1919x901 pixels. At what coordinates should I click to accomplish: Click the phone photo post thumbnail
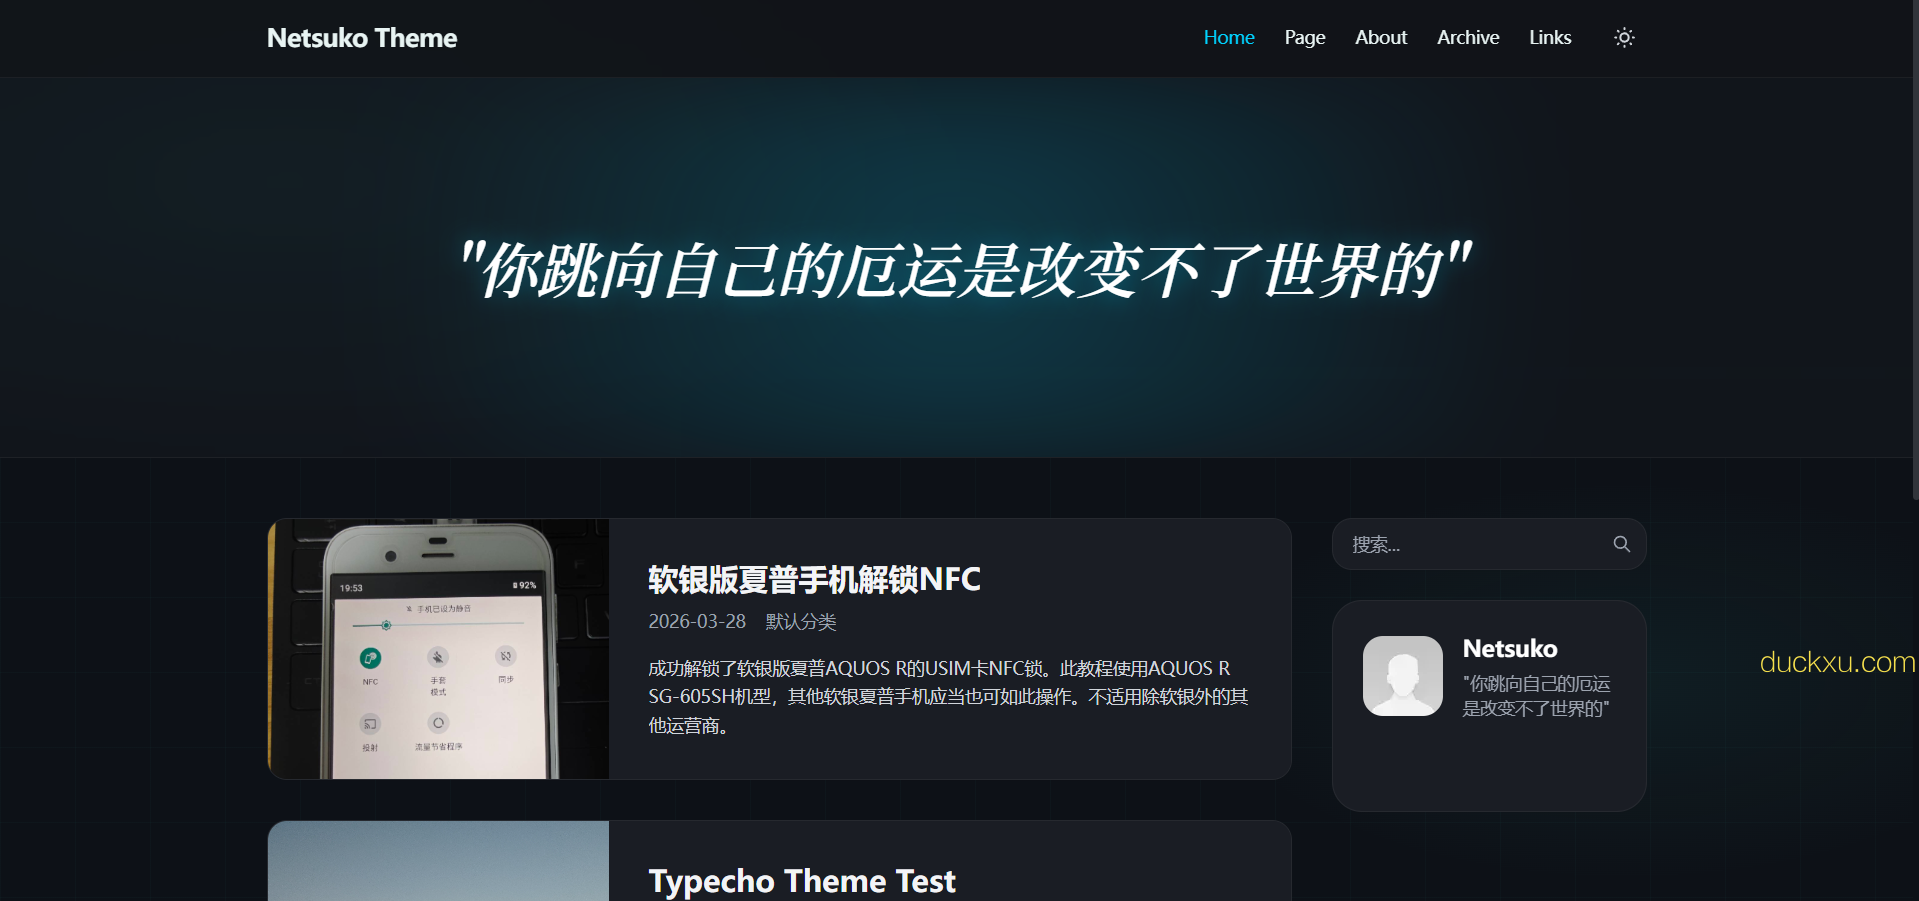[x=438, y=648]
